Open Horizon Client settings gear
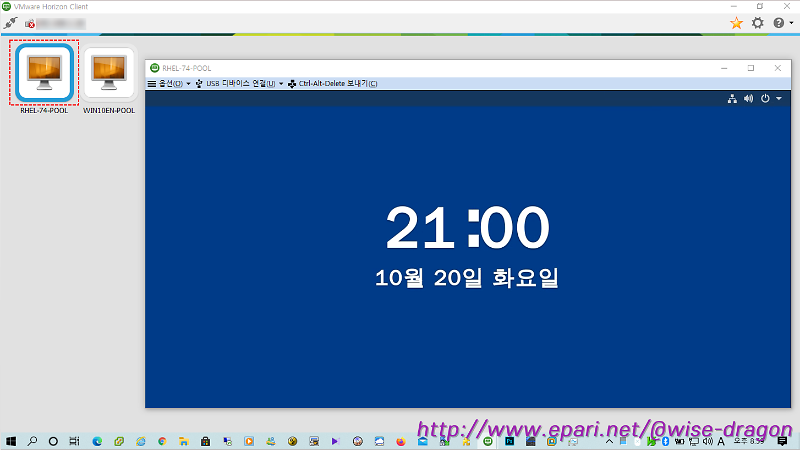This screenshot has height=450, width=800. [758, 23]
